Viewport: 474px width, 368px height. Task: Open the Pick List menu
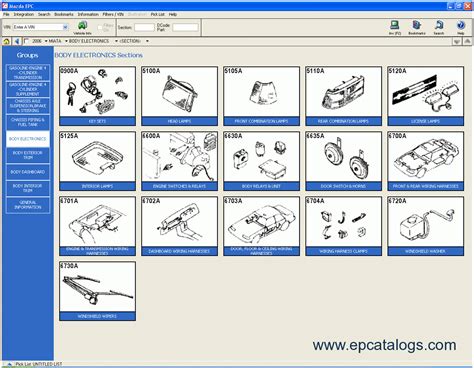point(158,14)
